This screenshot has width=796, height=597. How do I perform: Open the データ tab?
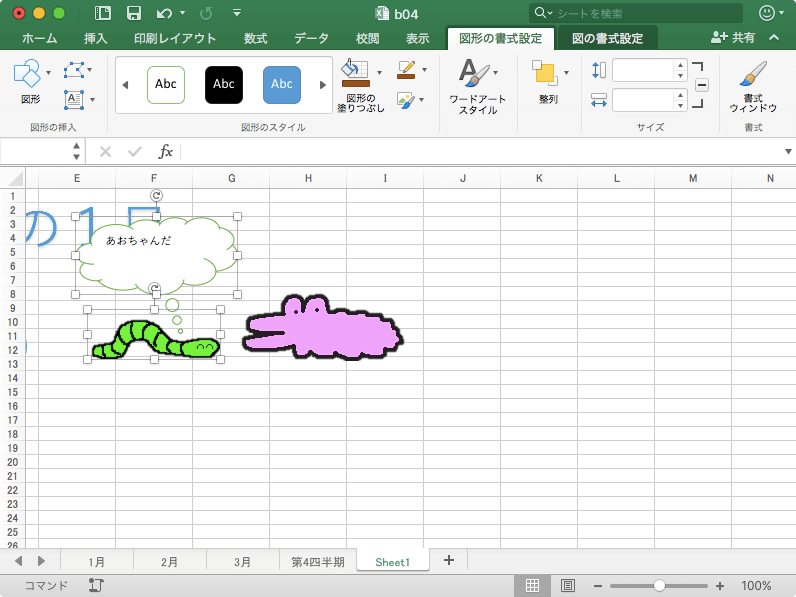click(x=311, y=38)
